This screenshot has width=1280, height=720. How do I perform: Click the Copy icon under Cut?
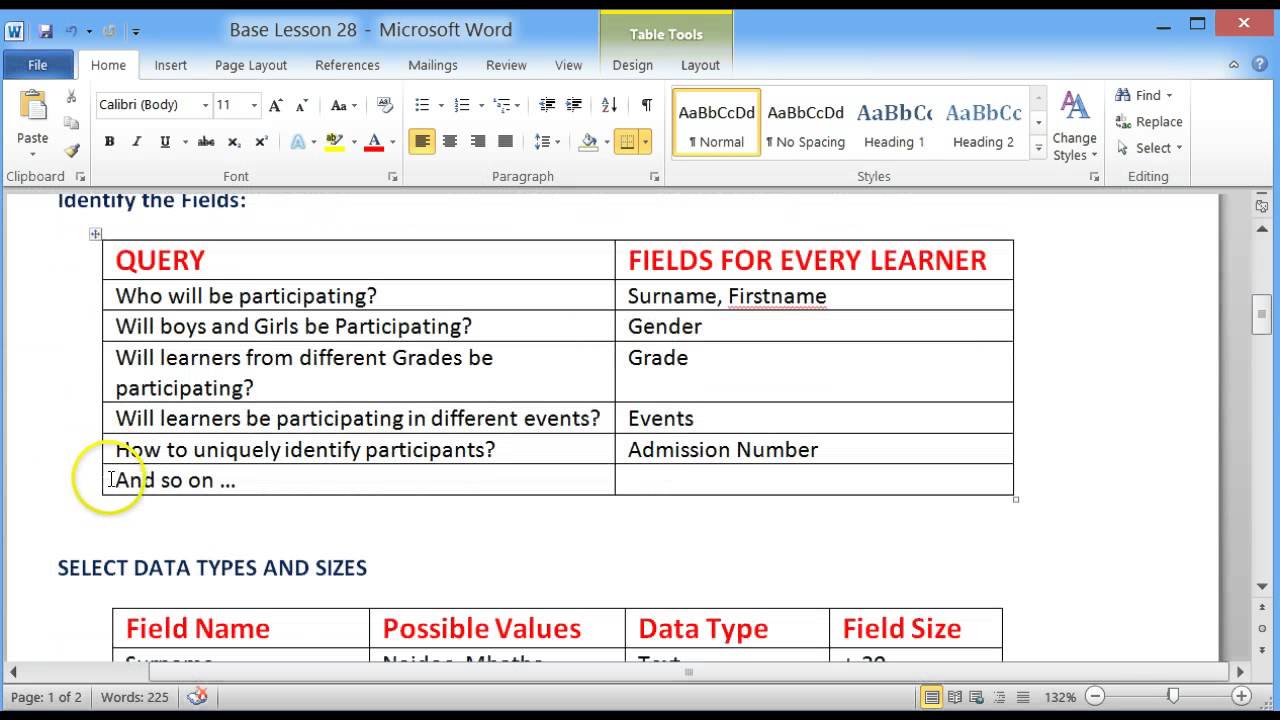[x=71, y=123]
